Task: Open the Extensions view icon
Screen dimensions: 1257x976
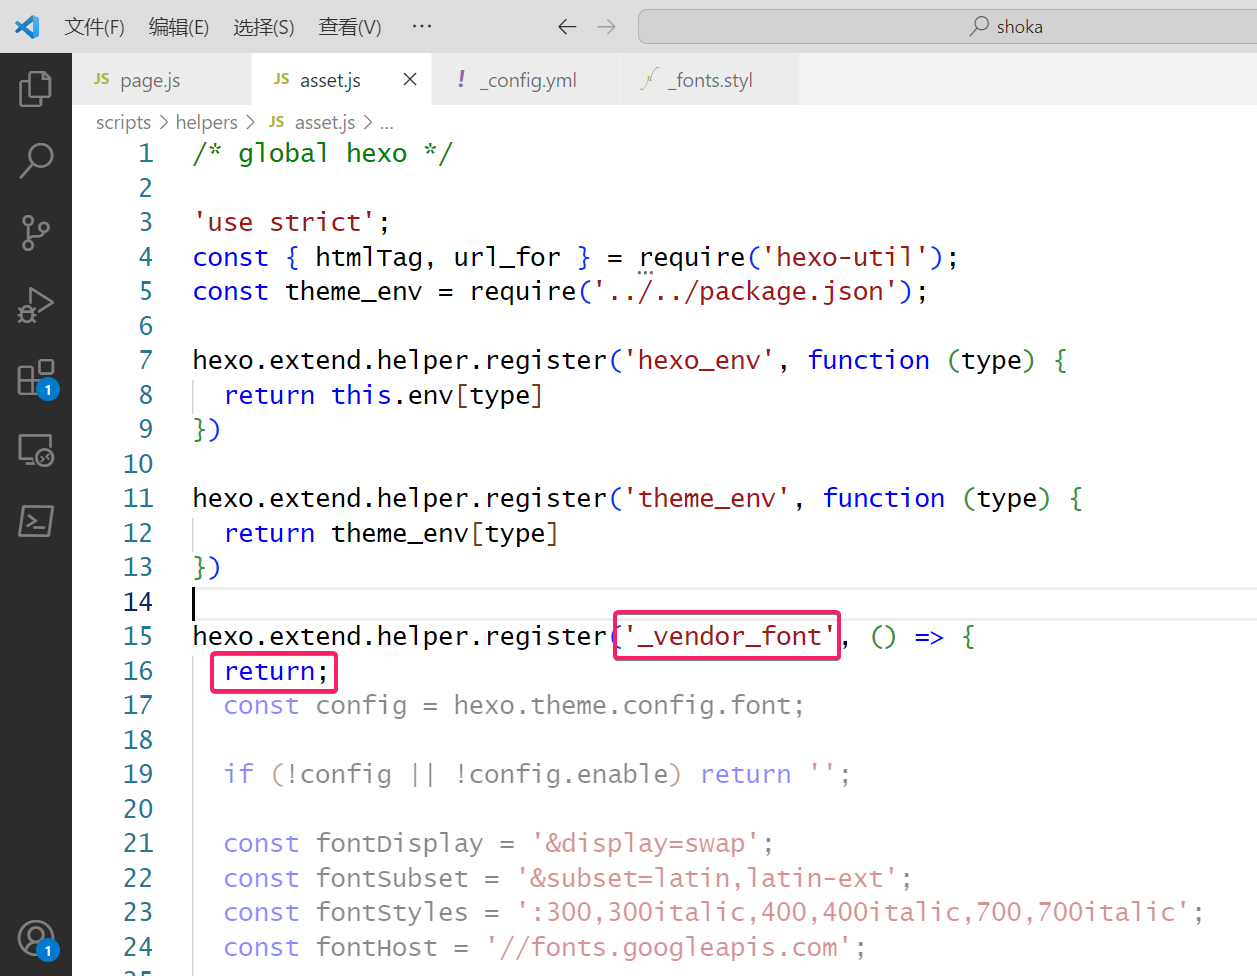Action: (x=36, y=379)
